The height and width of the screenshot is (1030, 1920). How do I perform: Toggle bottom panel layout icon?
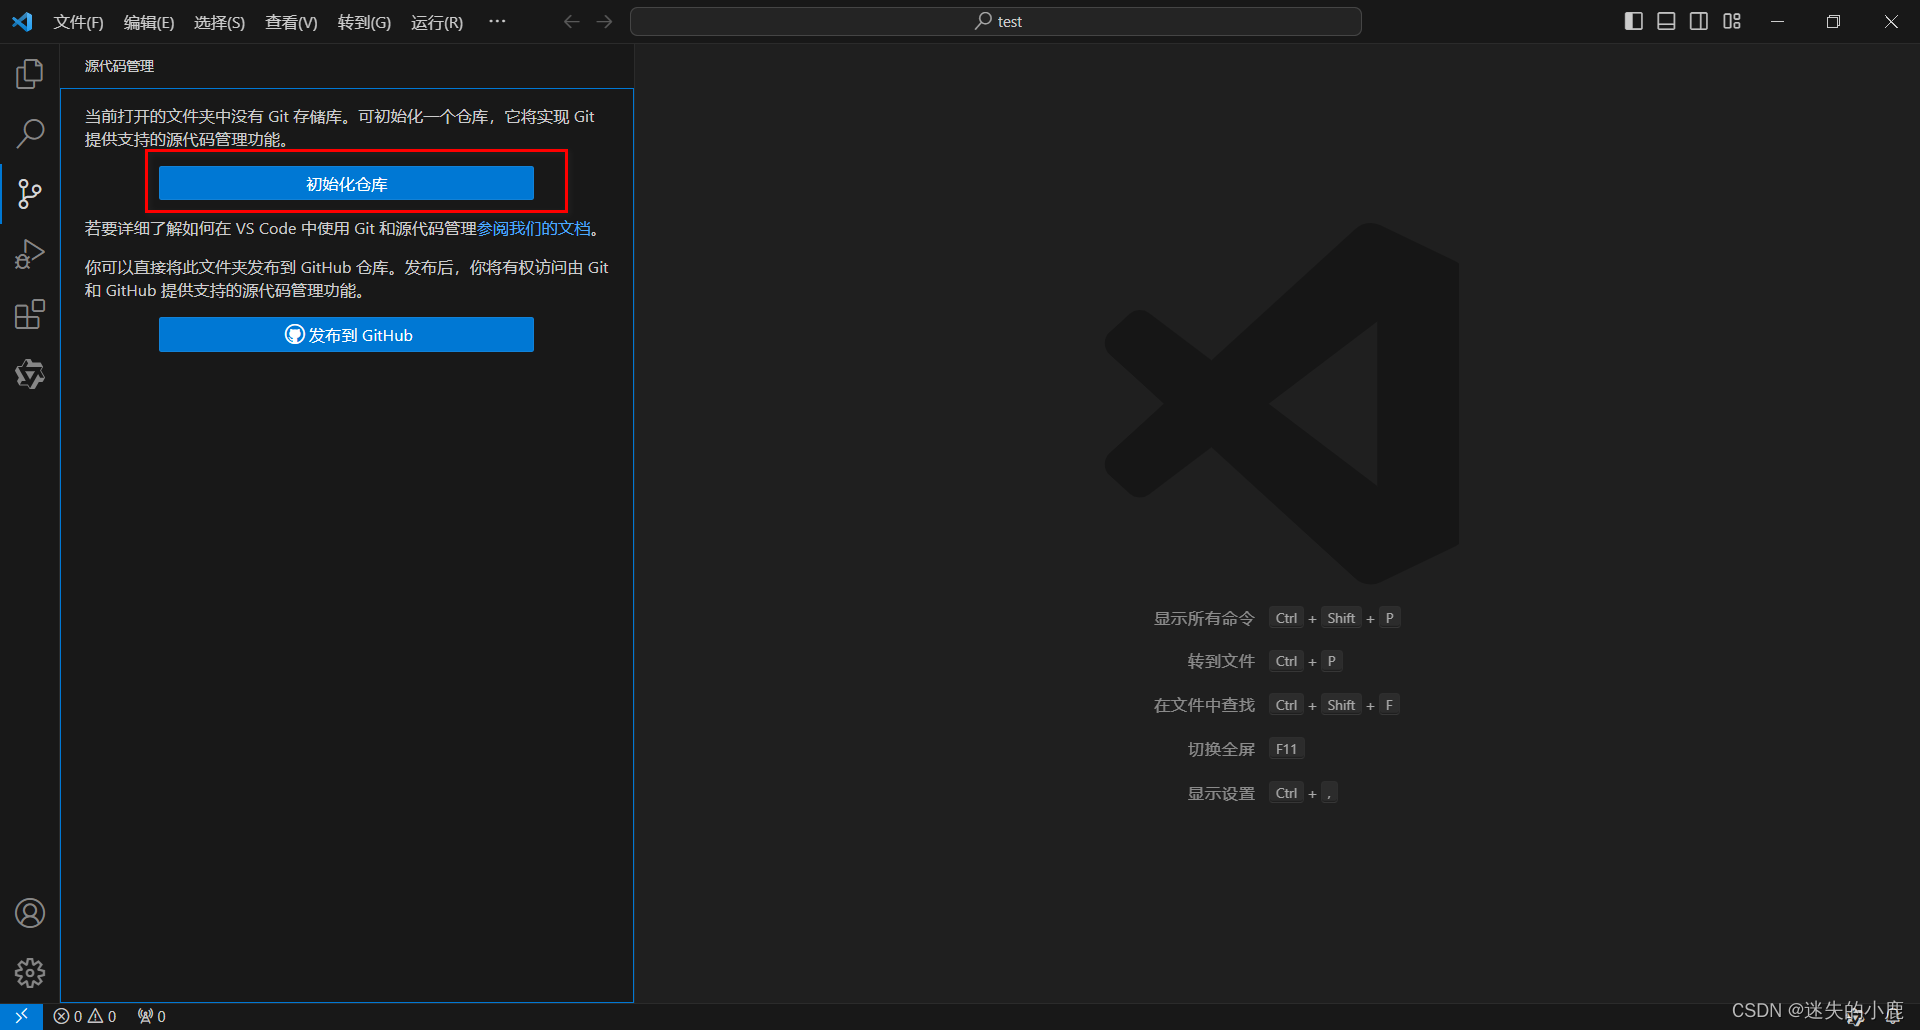click(1666, 21)
